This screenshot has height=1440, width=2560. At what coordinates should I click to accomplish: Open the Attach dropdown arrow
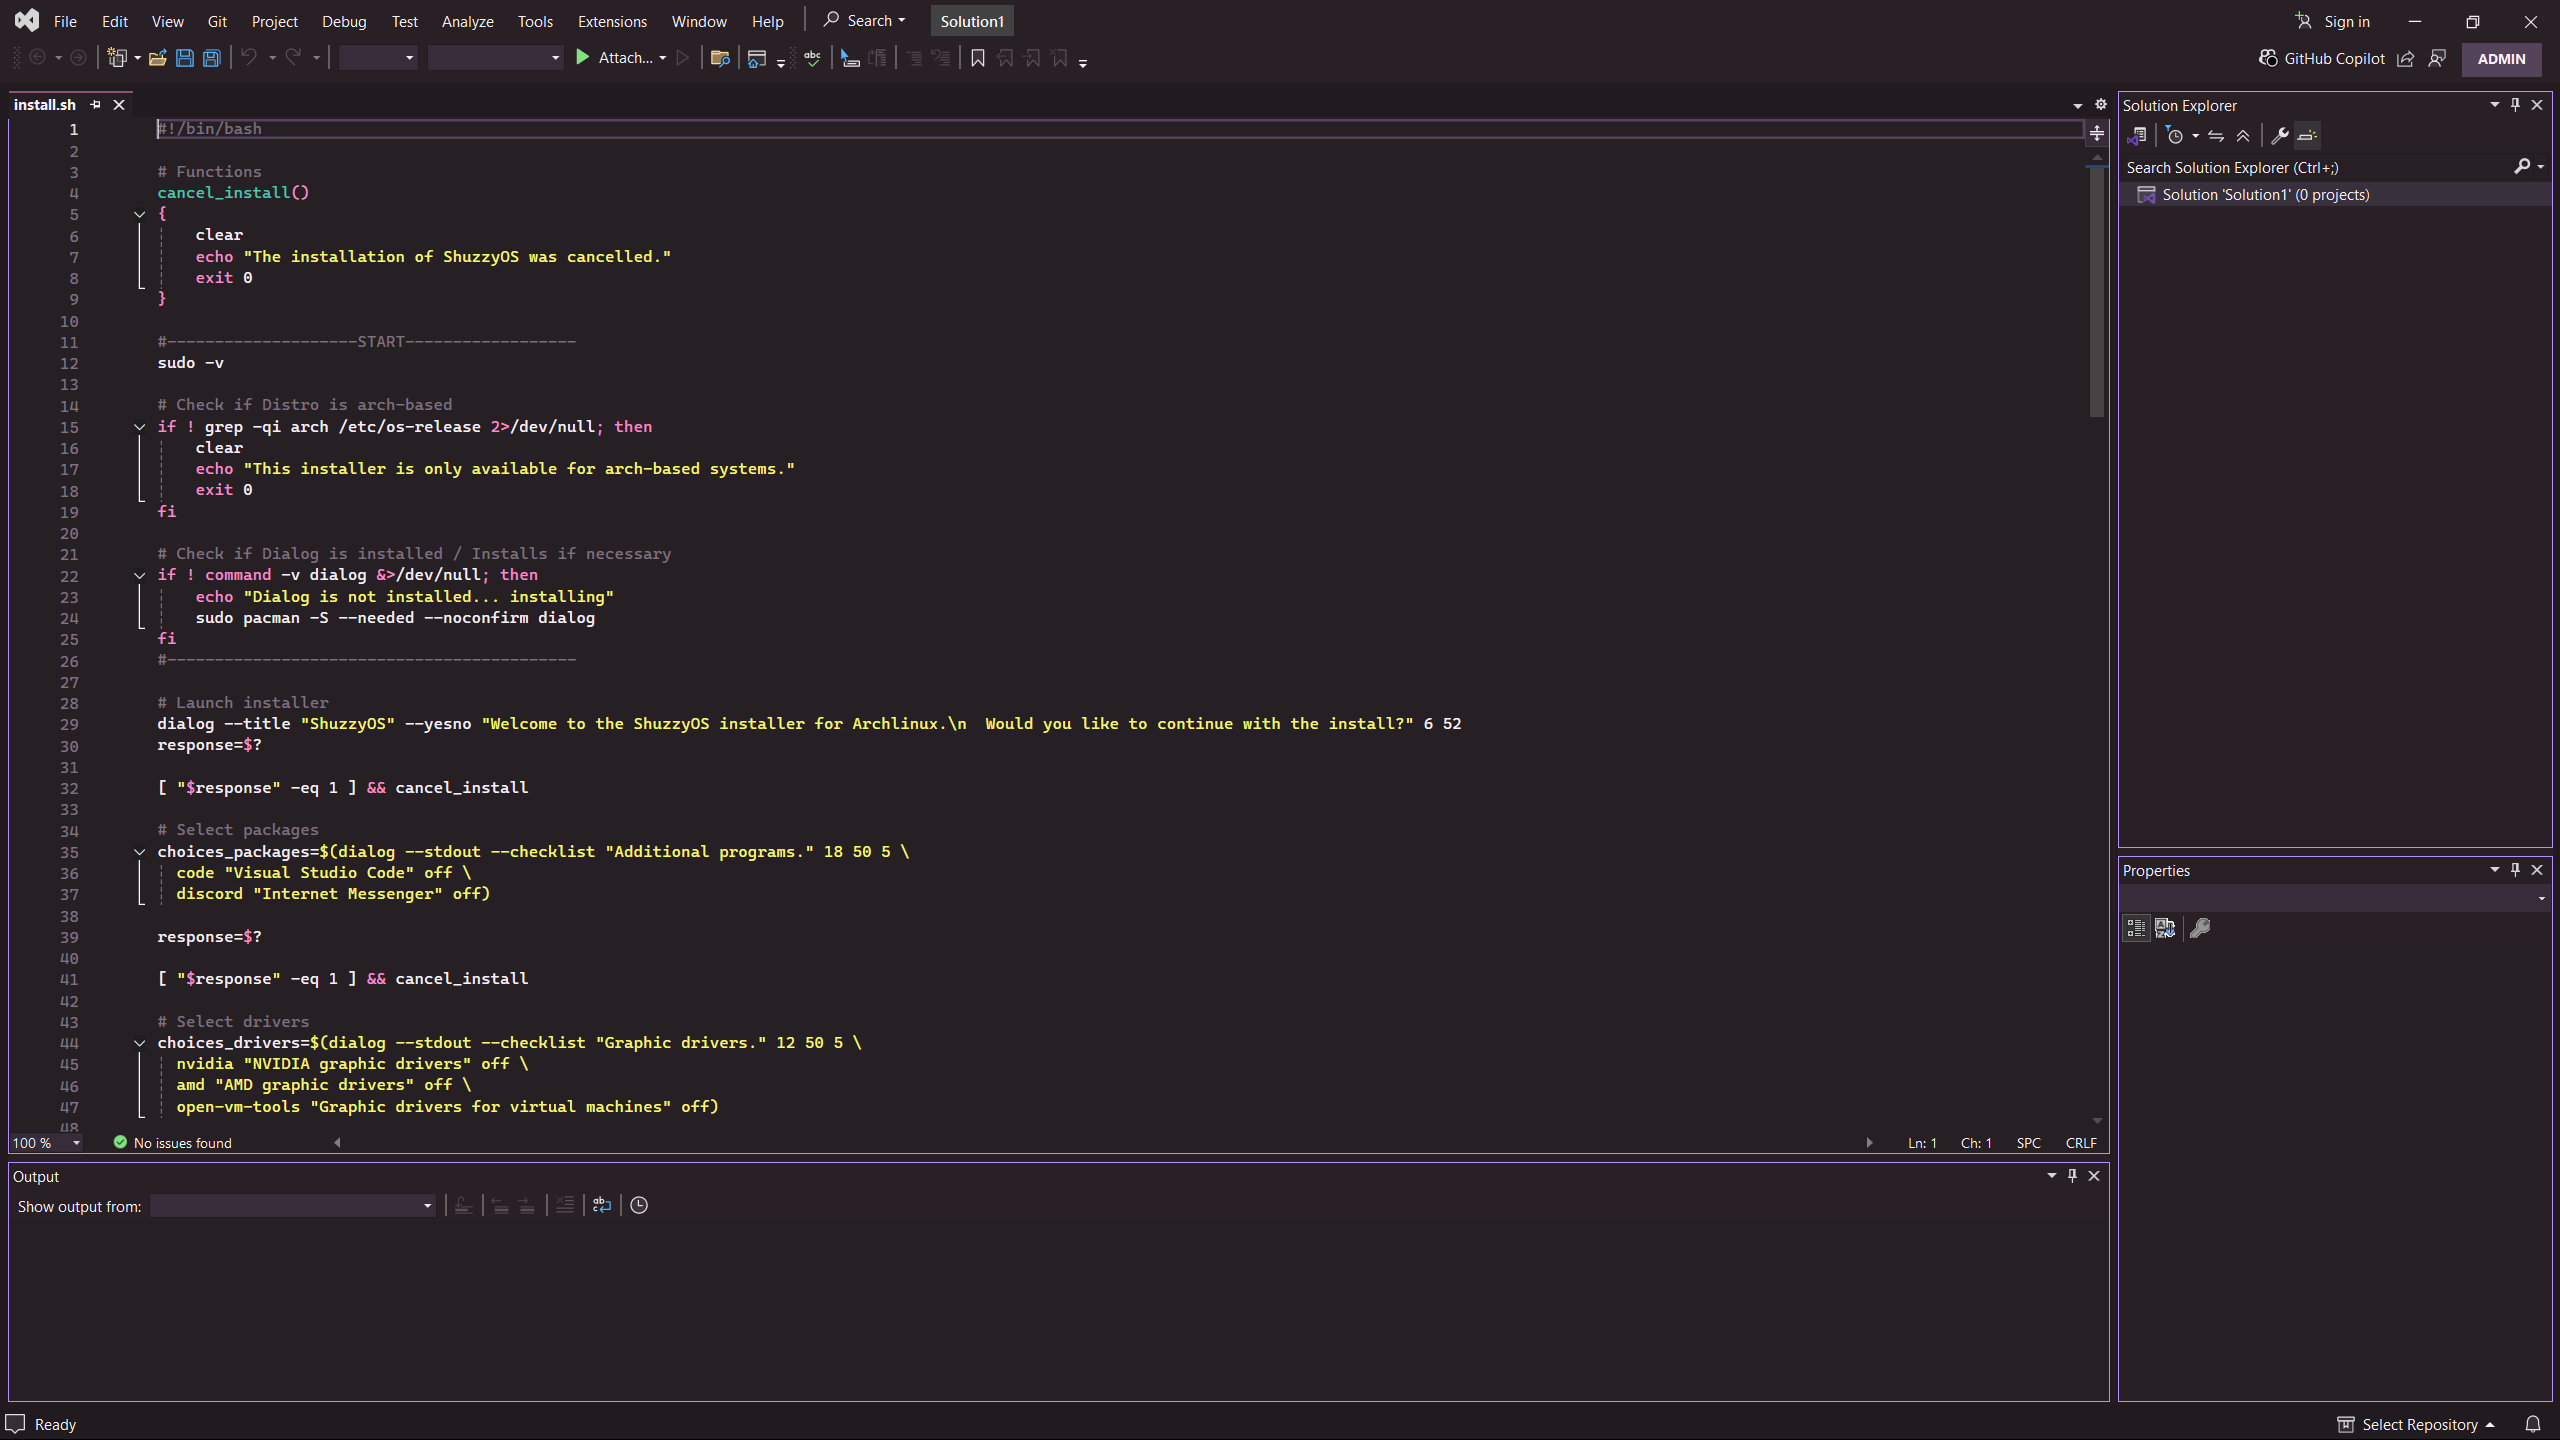(x=662, y=58)
